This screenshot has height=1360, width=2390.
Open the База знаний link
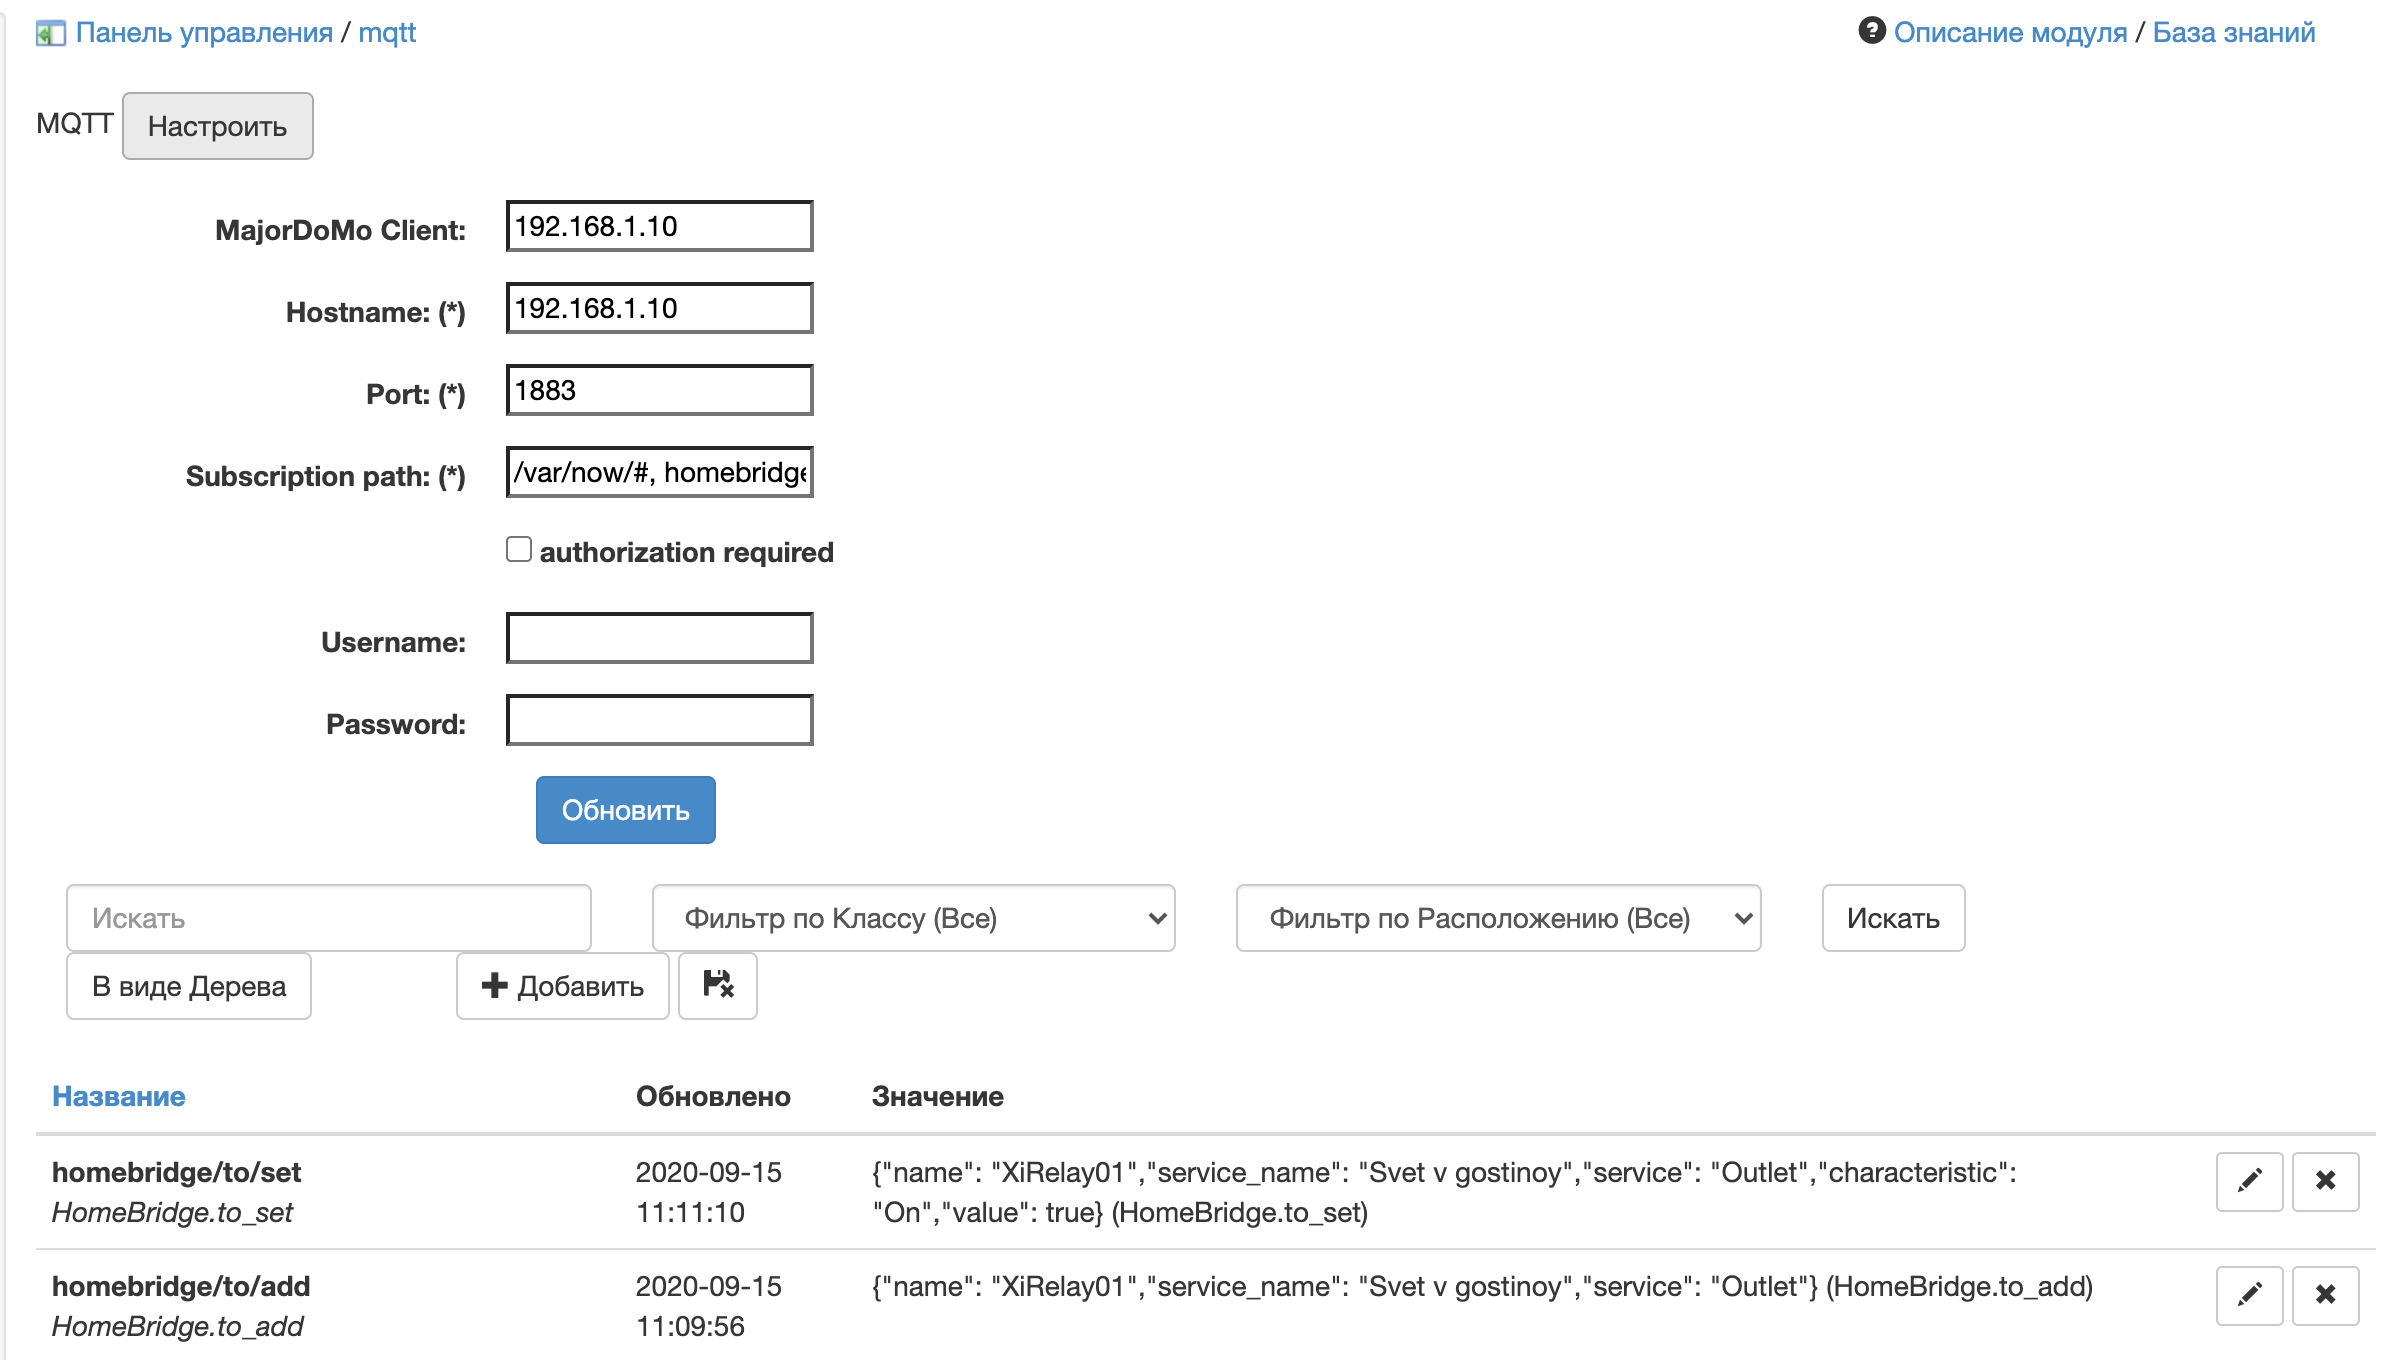(2233, 33)
